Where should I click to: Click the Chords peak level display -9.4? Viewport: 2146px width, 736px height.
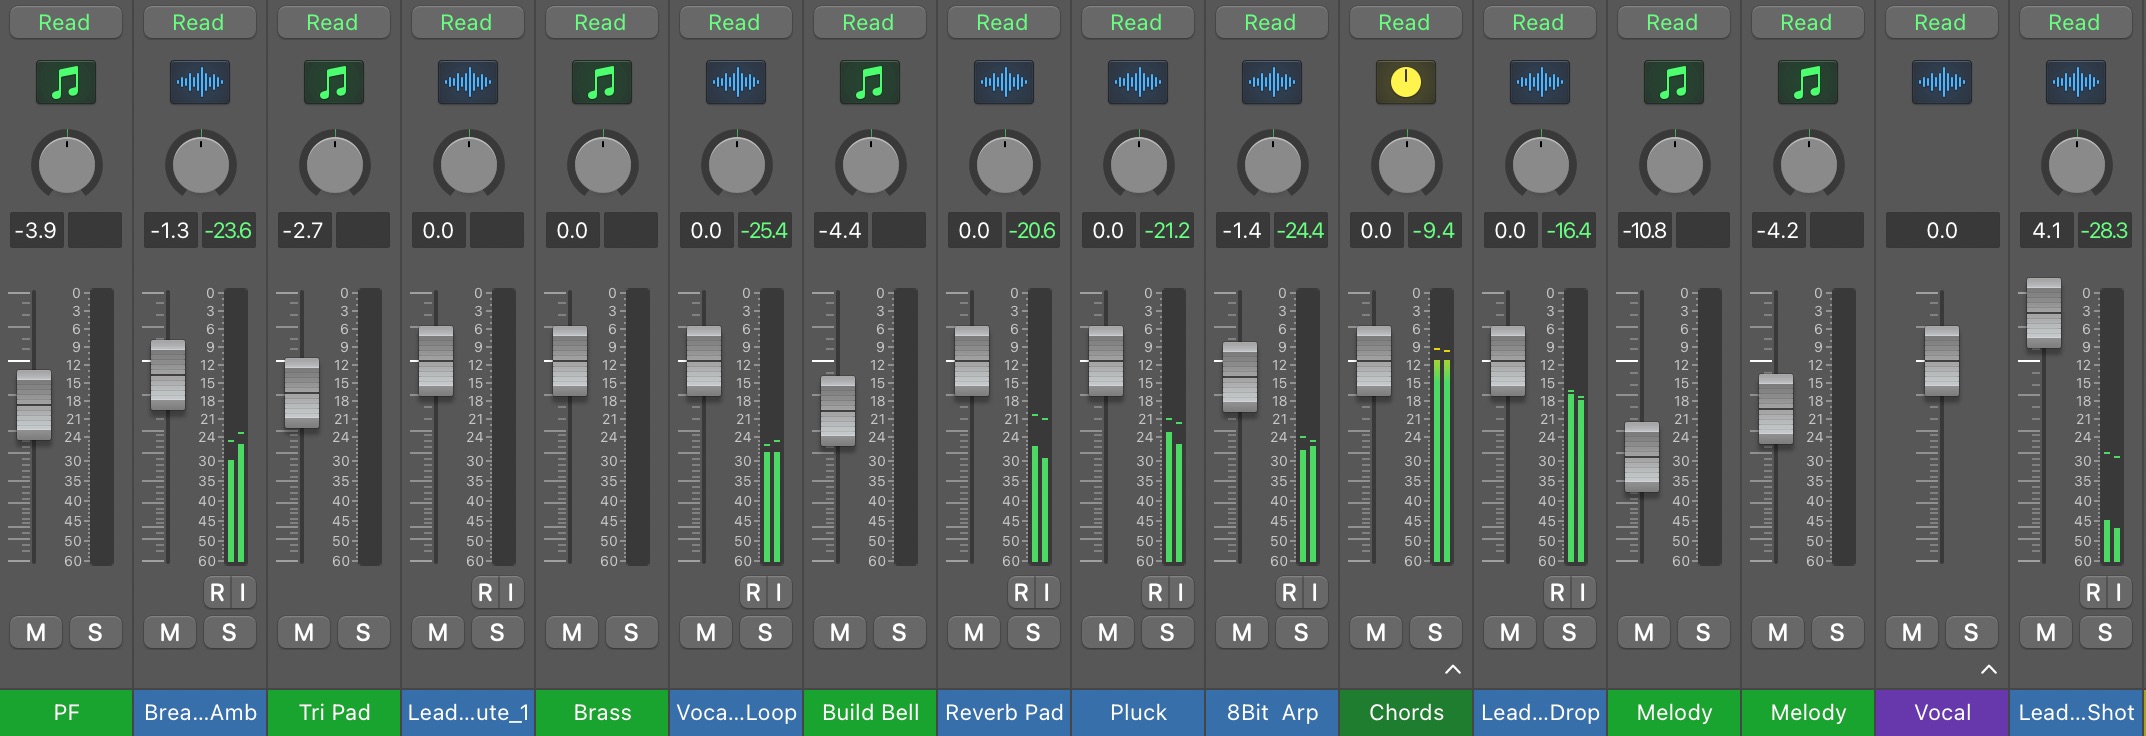(1433, 230)
